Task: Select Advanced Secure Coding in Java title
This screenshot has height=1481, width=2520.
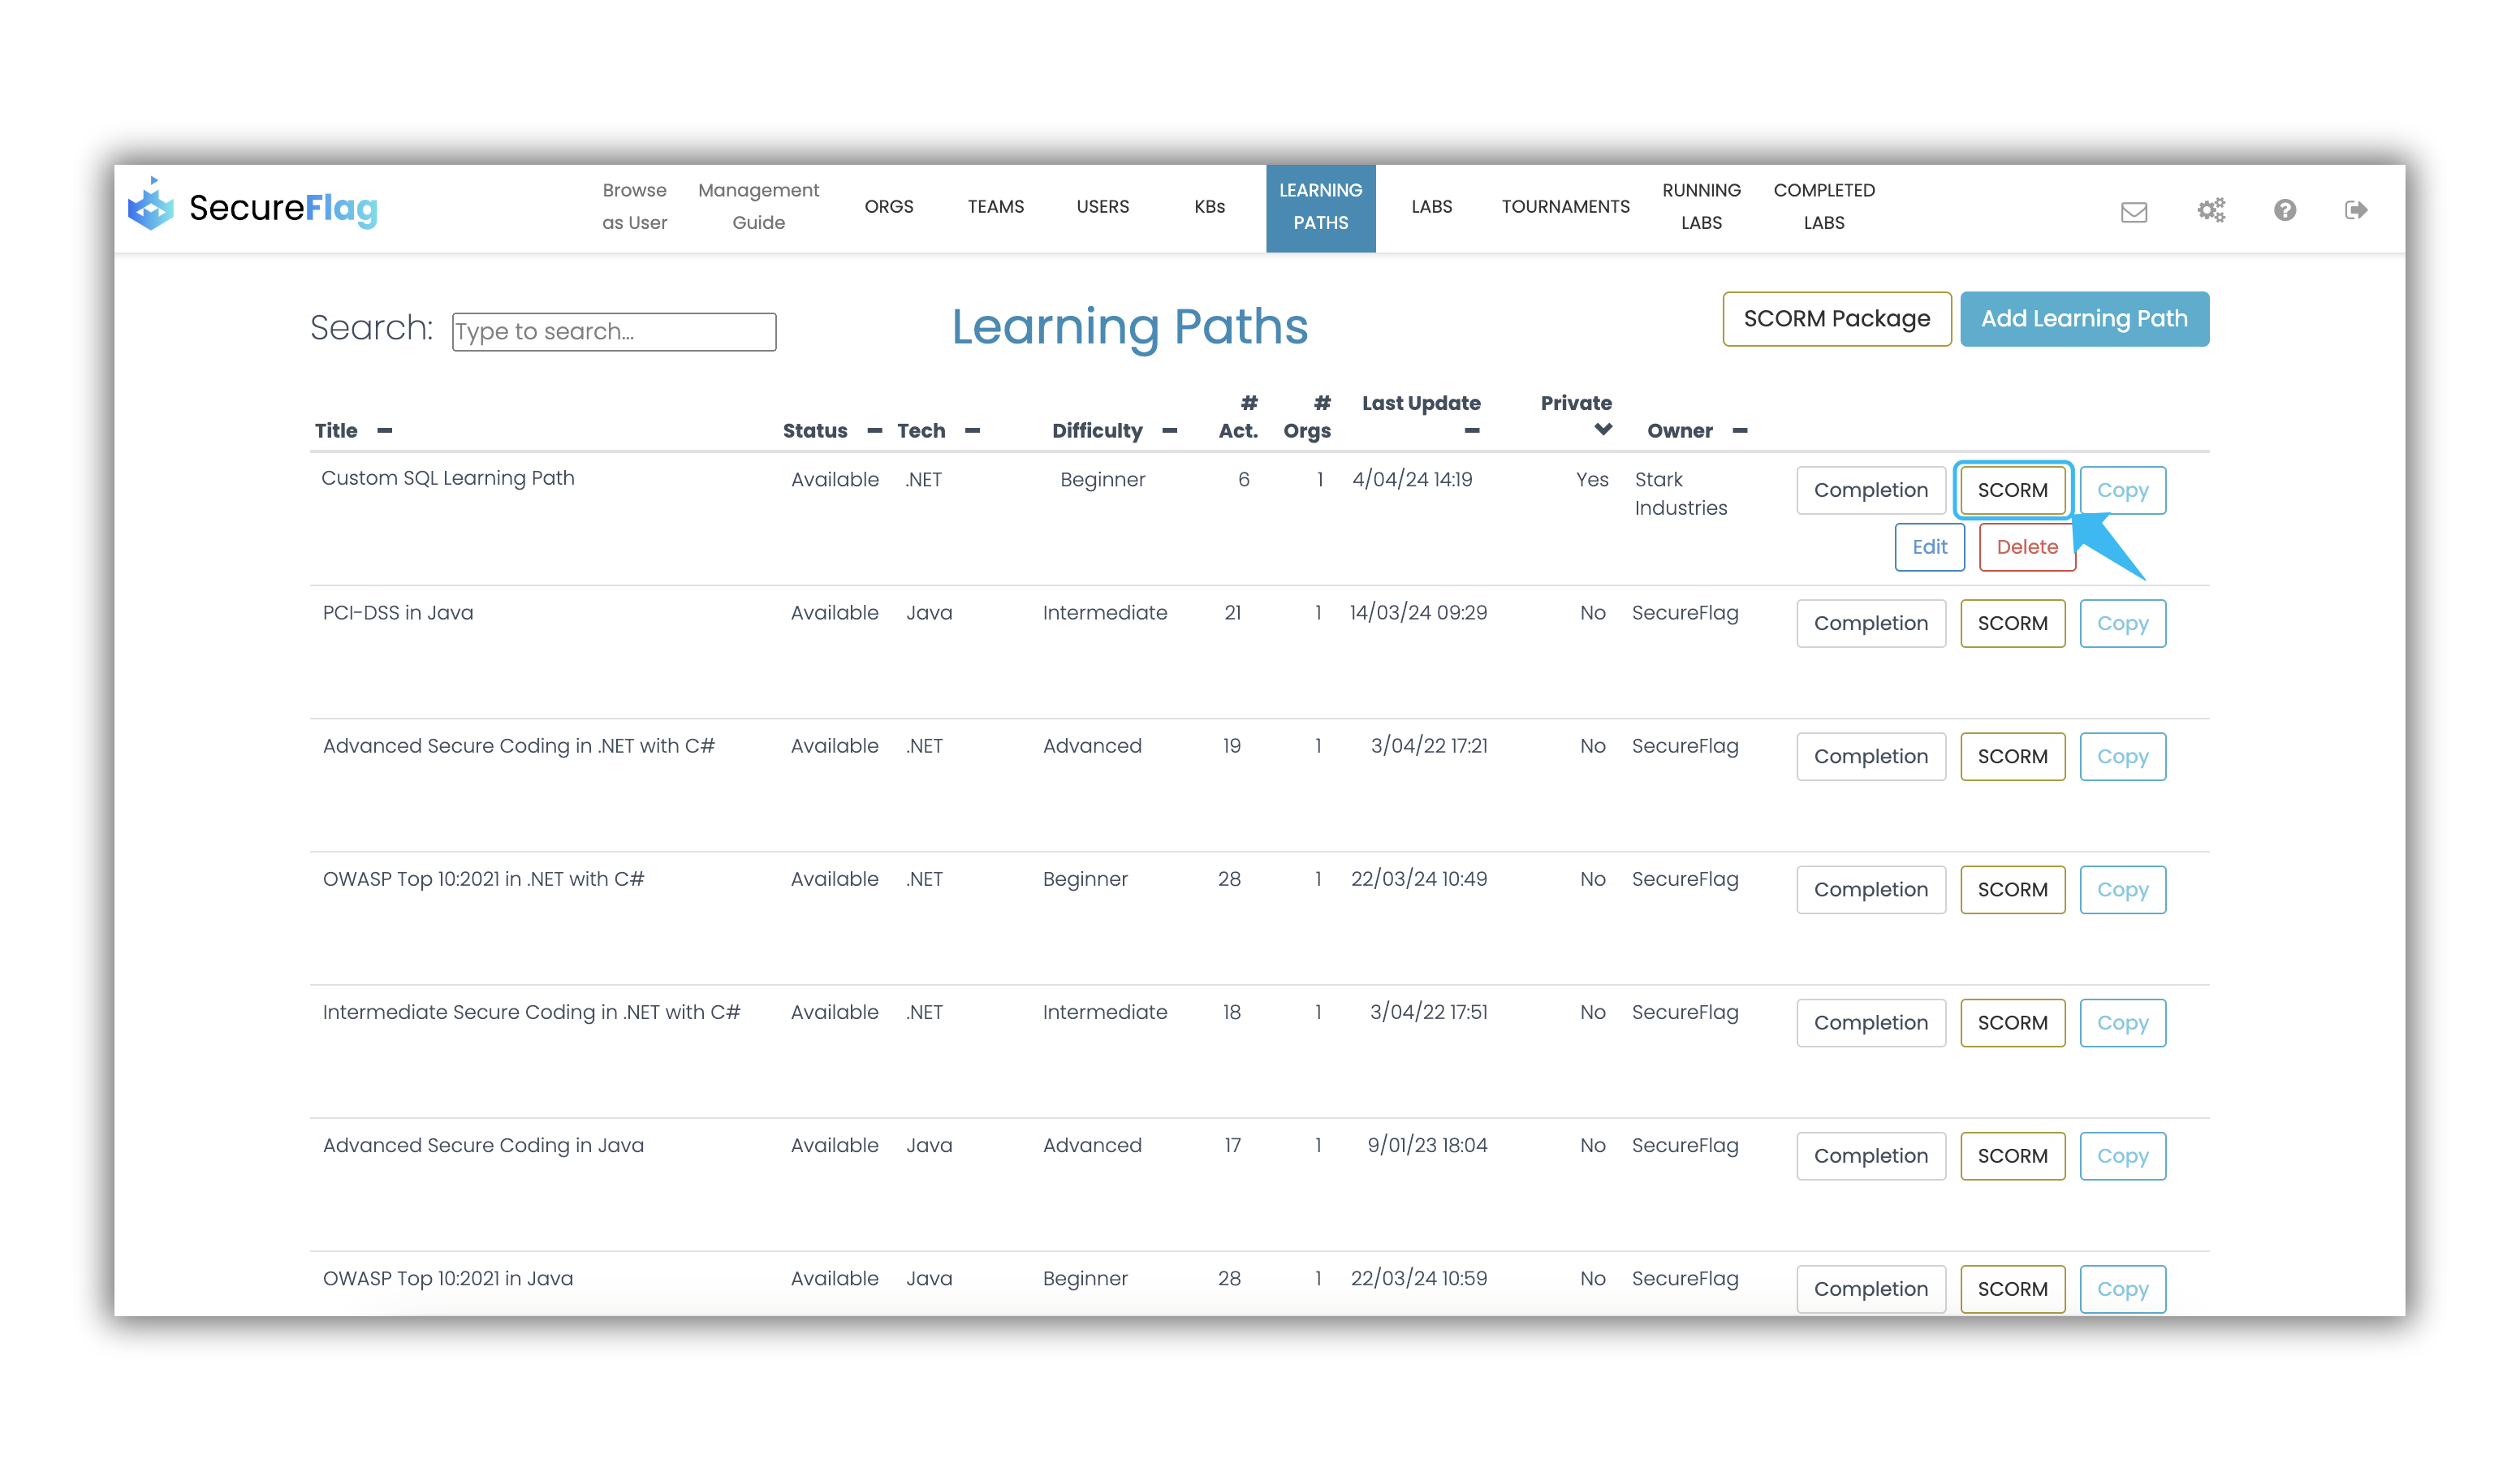Action: coord(483,1145)
